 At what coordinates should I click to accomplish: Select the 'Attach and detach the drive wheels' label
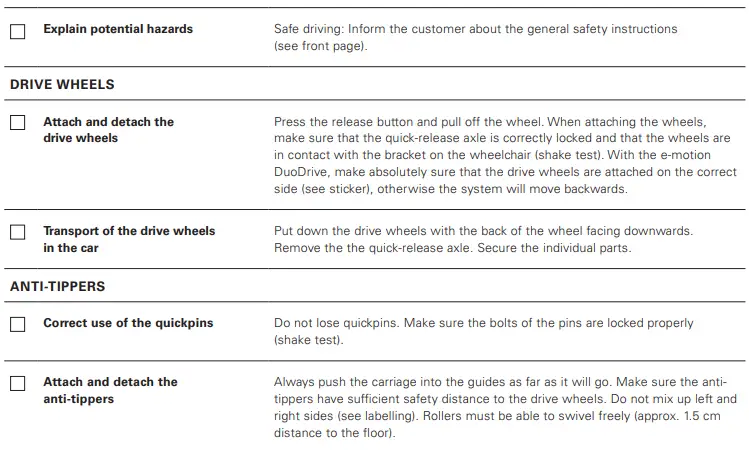[108, 130]
